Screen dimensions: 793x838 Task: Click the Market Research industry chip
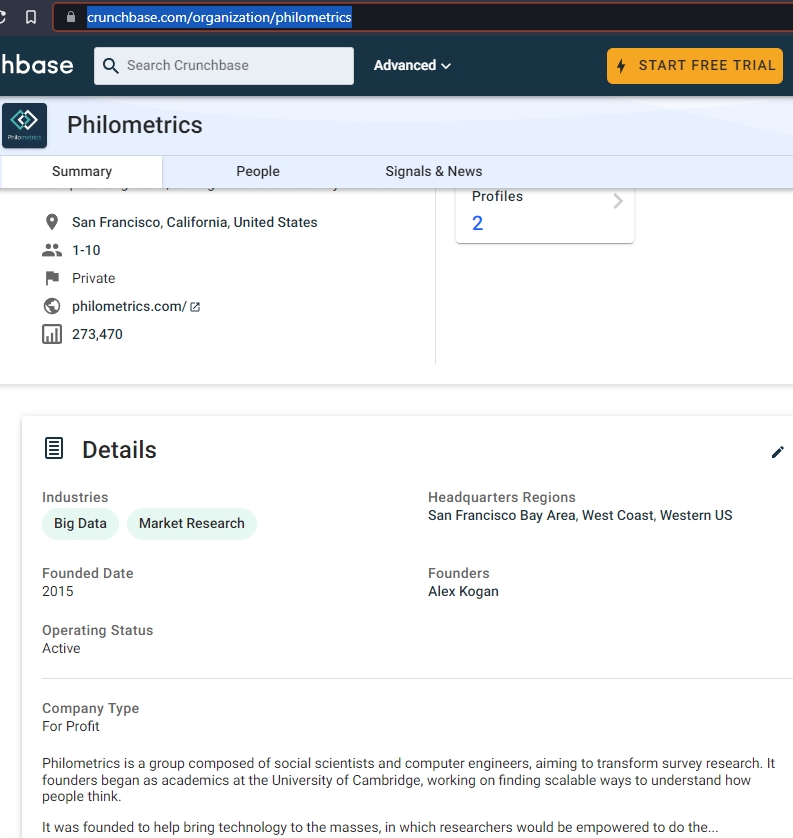pyautogui.click(x=192, y=524)
